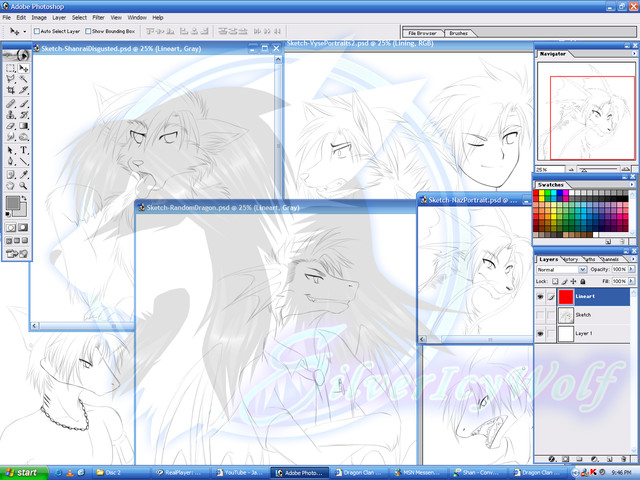Select the Healing Brush tool
This screenshot has width=640, height=480.
[11, 104]
